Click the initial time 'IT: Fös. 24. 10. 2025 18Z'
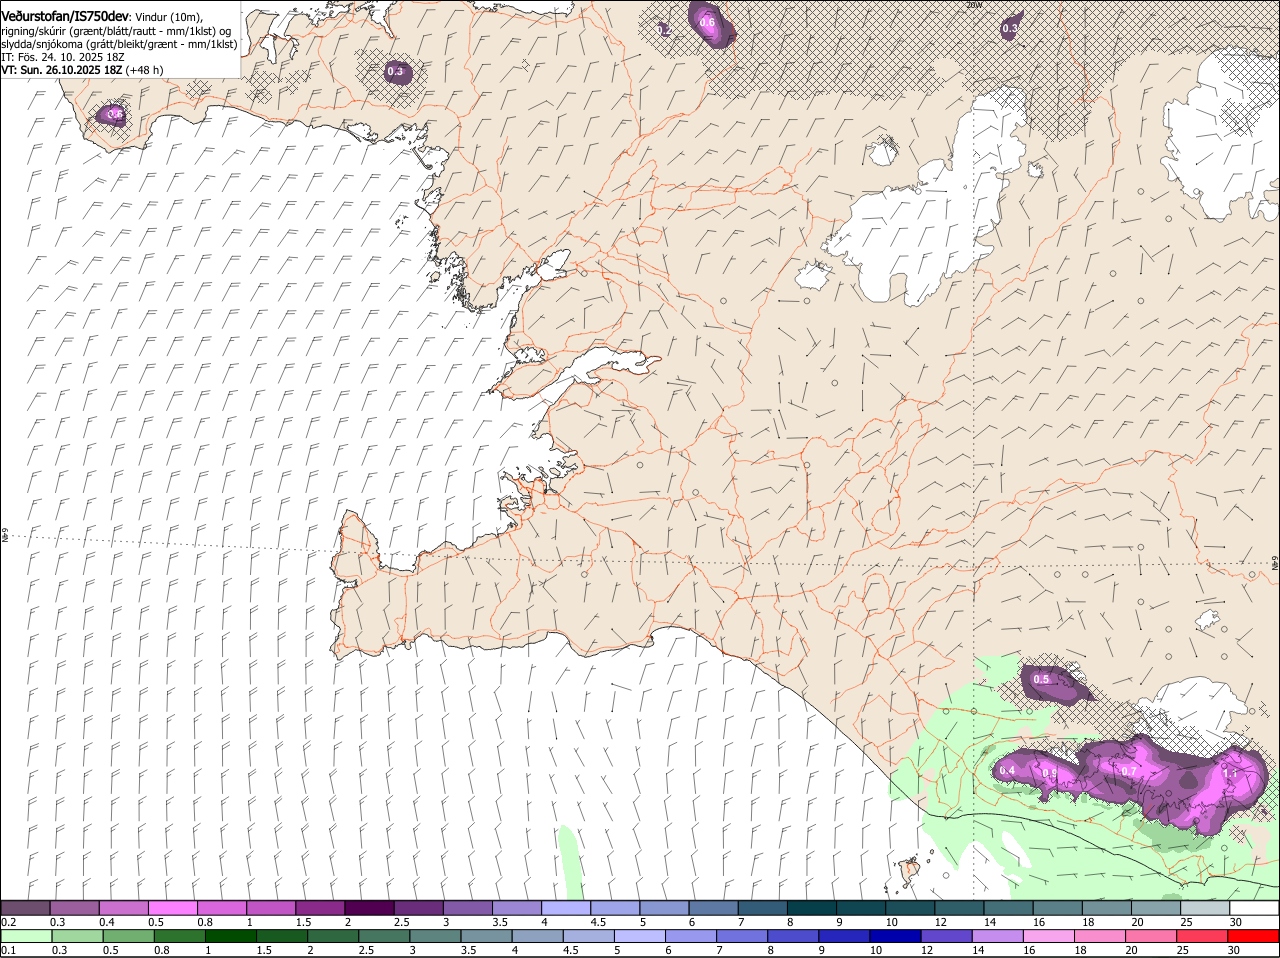The width and height of the screenshot is (1280, 958). tap(63, 57)
